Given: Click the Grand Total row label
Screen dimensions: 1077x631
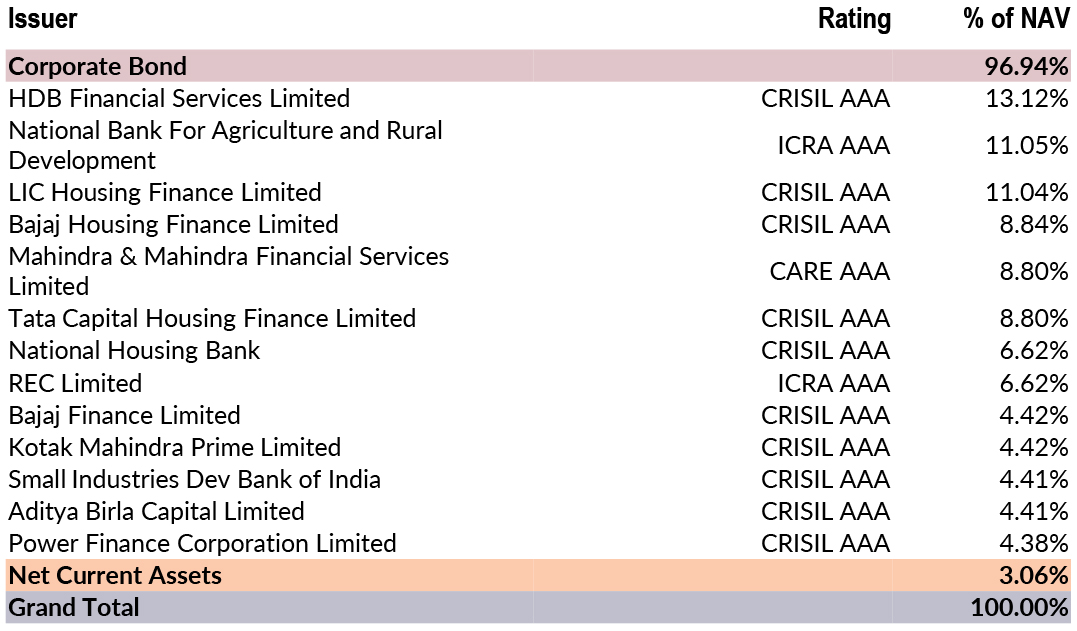Looking at the screenshot, I should tap(74, 607).
